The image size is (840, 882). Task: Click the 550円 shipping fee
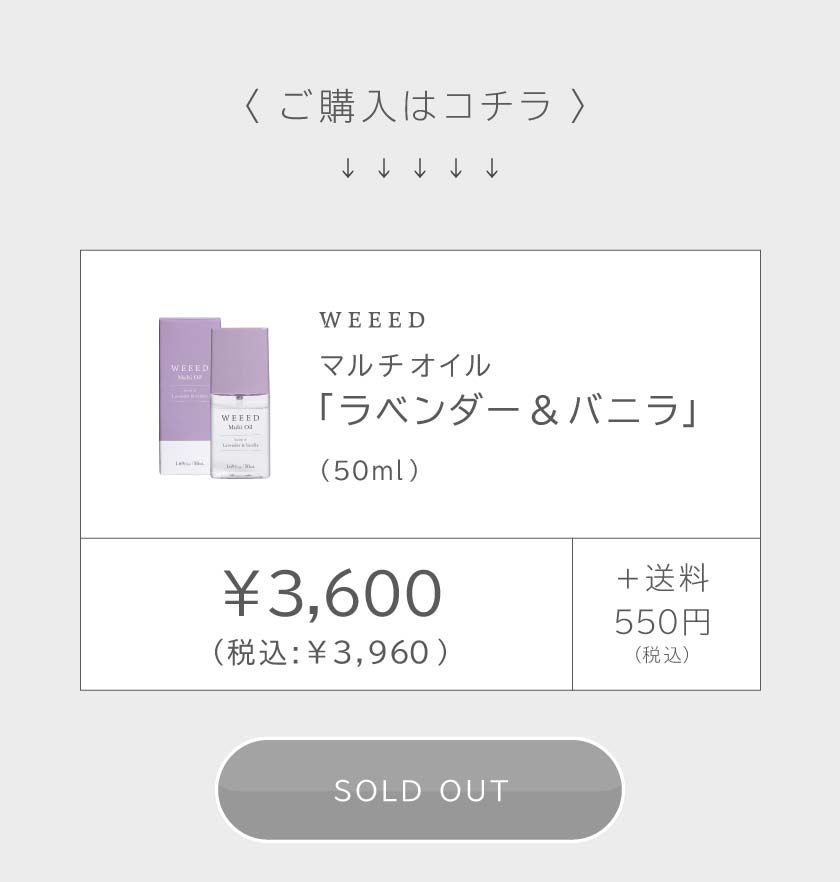(x=663, y=622)
